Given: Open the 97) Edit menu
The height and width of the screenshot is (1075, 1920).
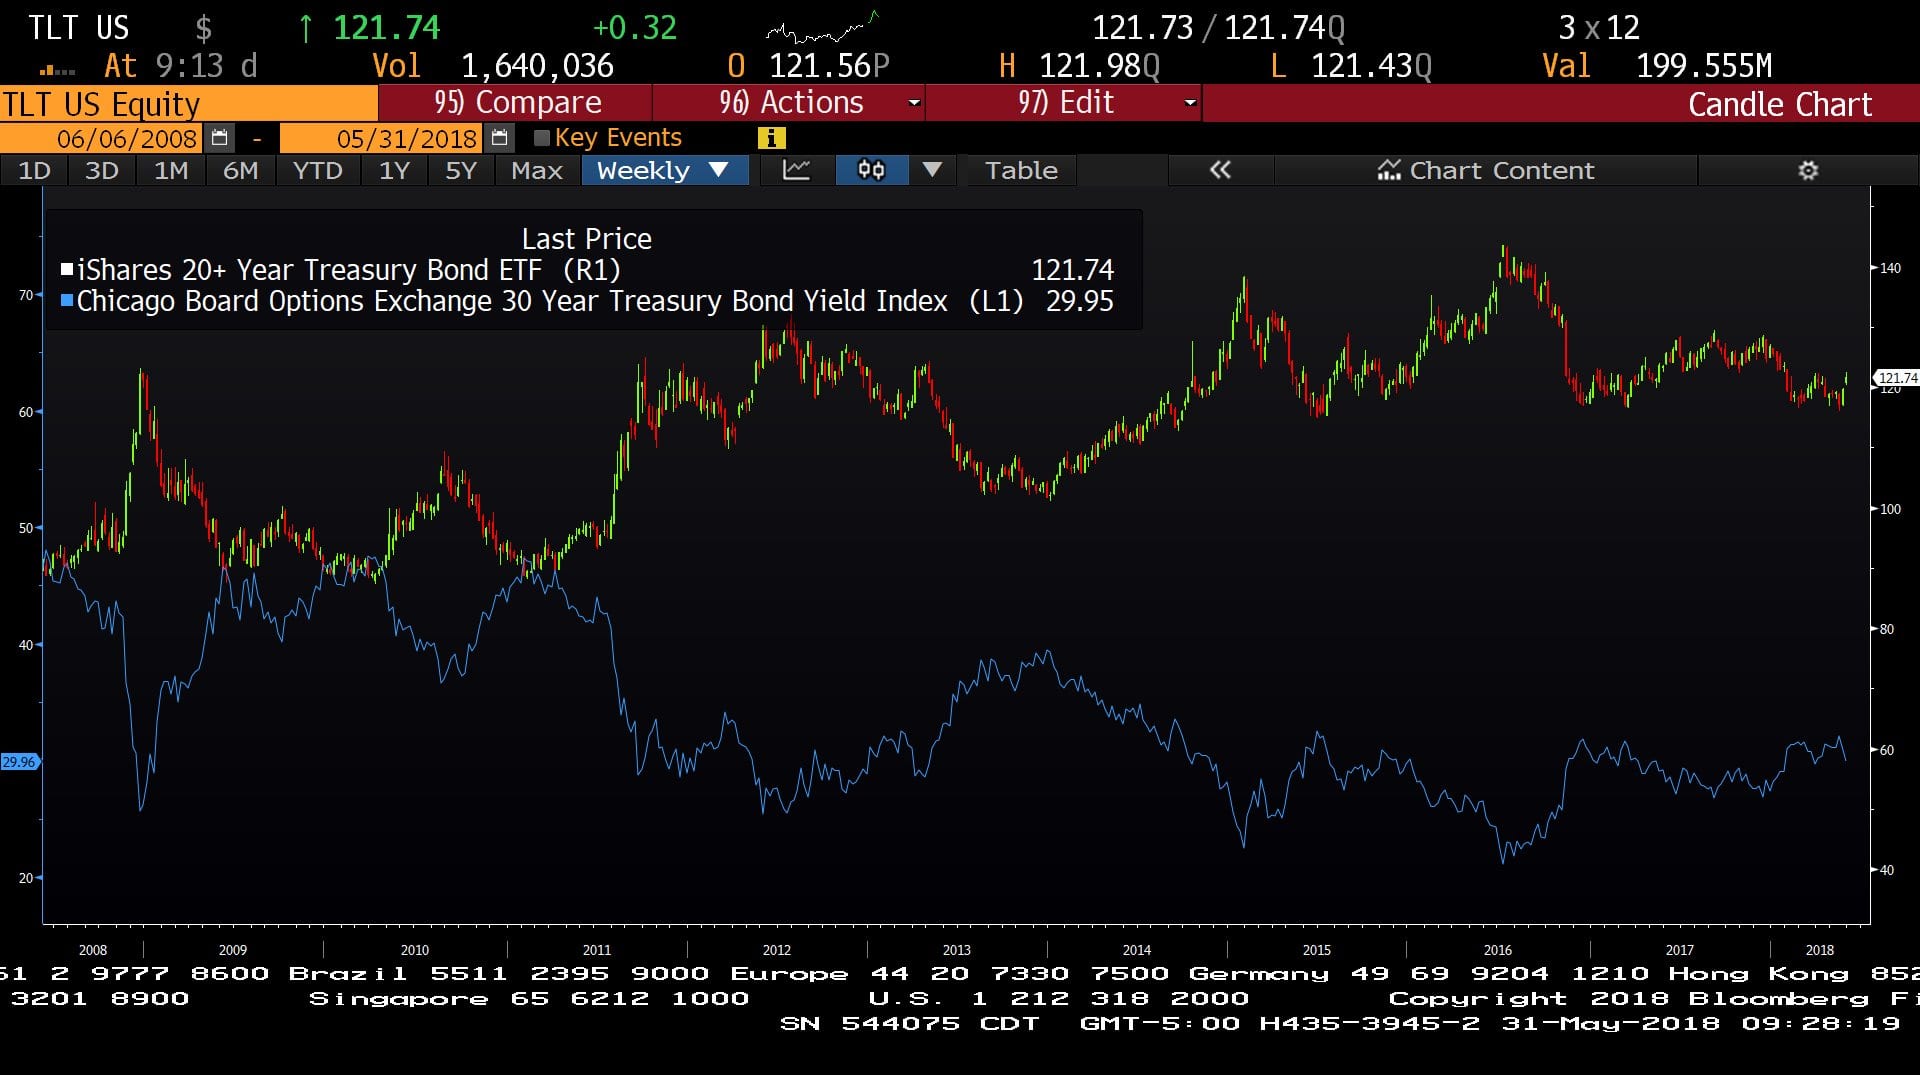Looking at the screenshot, I should pos(1065,103).
